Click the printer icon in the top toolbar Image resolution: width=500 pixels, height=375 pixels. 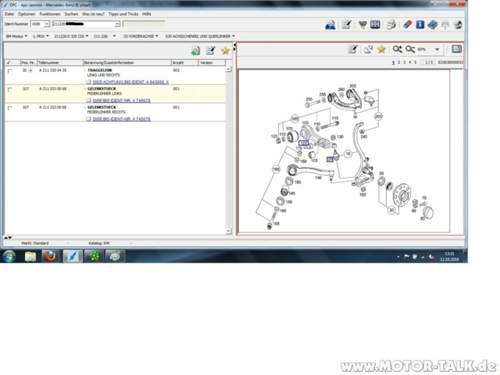coord(391,25)
